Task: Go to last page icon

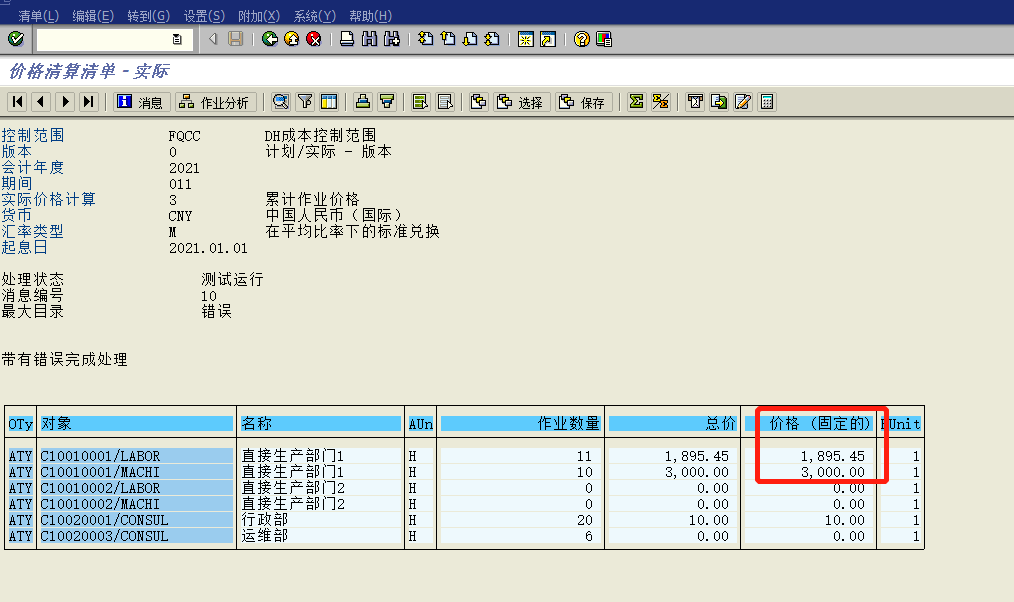Action: pos(492,39)
